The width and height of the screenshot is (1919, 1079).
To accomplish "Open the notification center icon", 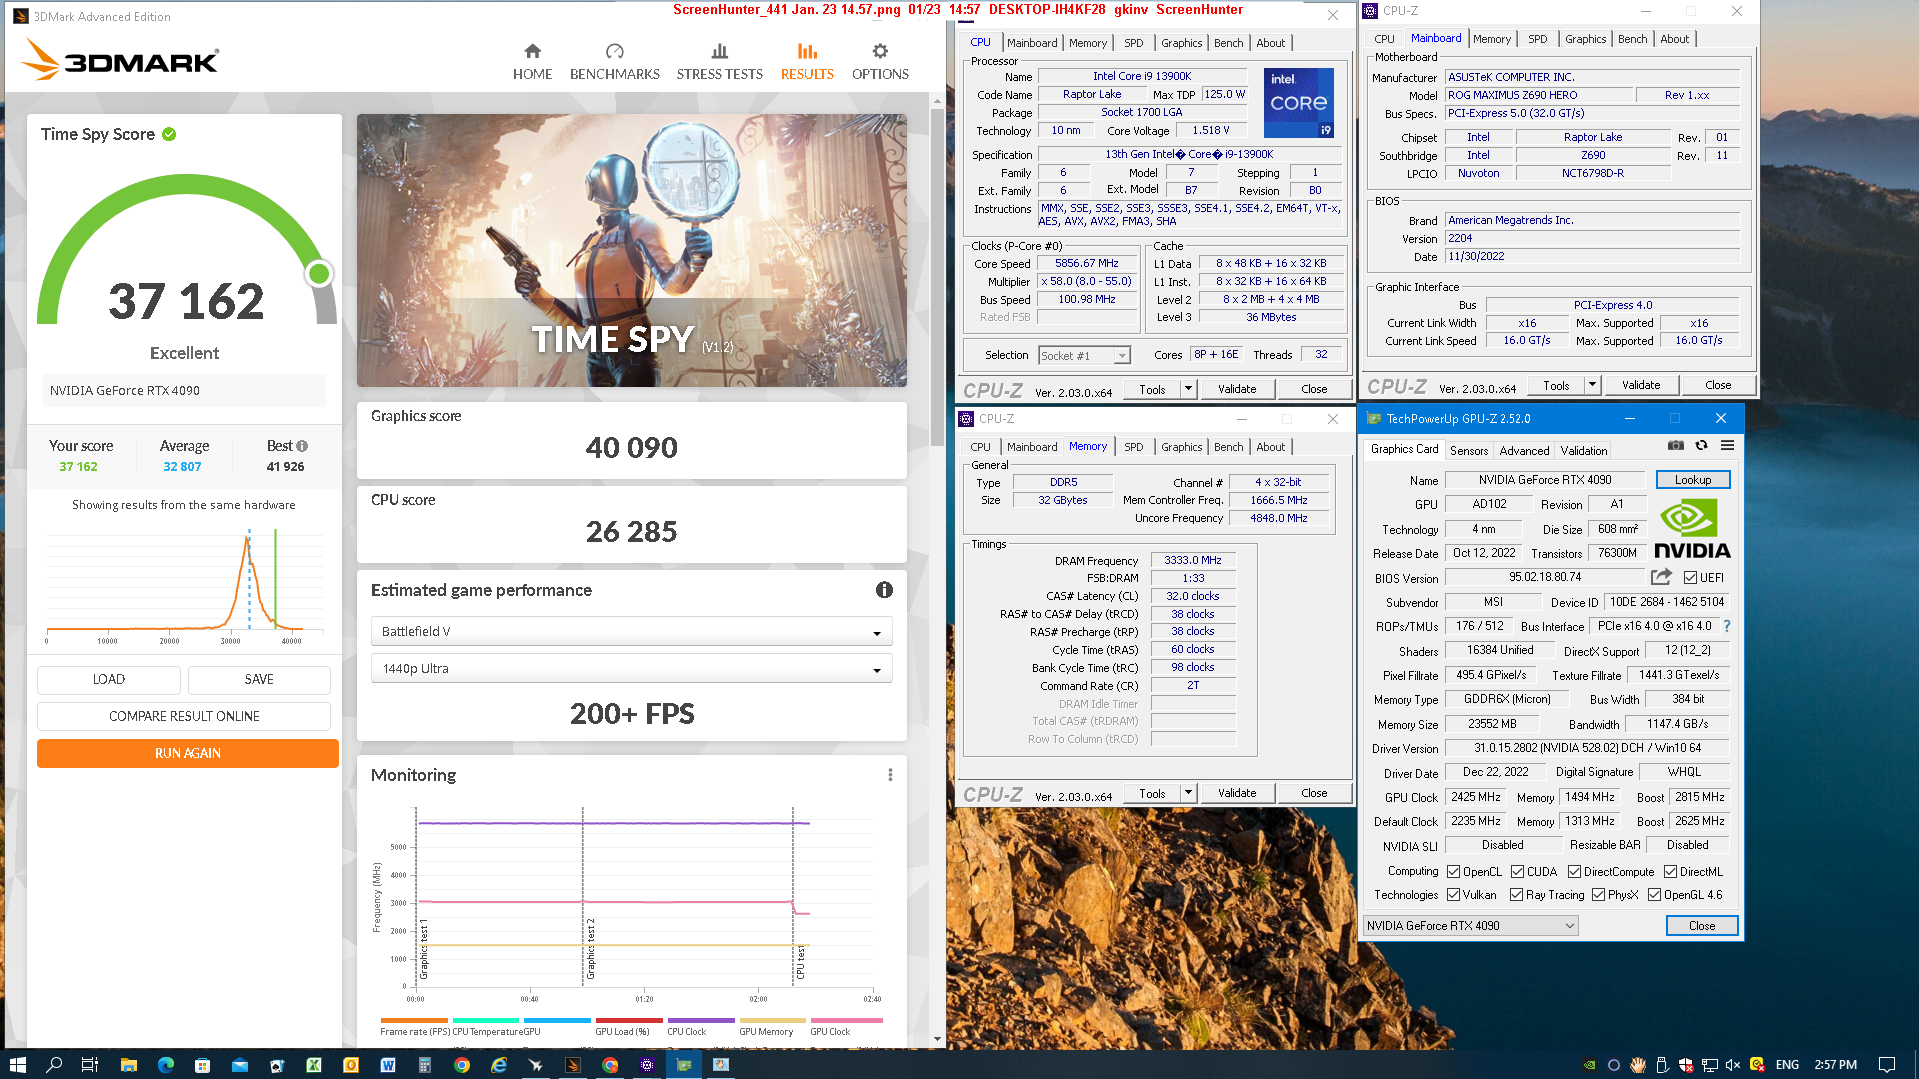I will click(x=1887, y=1065).
